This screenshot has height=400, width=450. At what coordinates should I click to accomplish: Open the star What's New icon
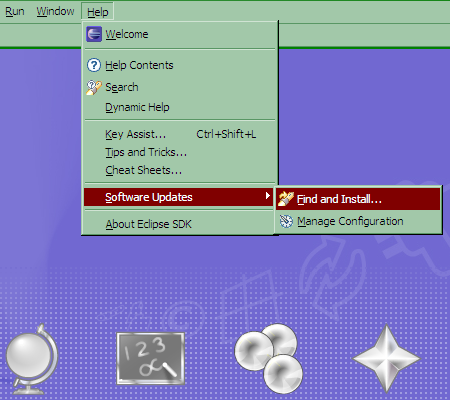386,359
